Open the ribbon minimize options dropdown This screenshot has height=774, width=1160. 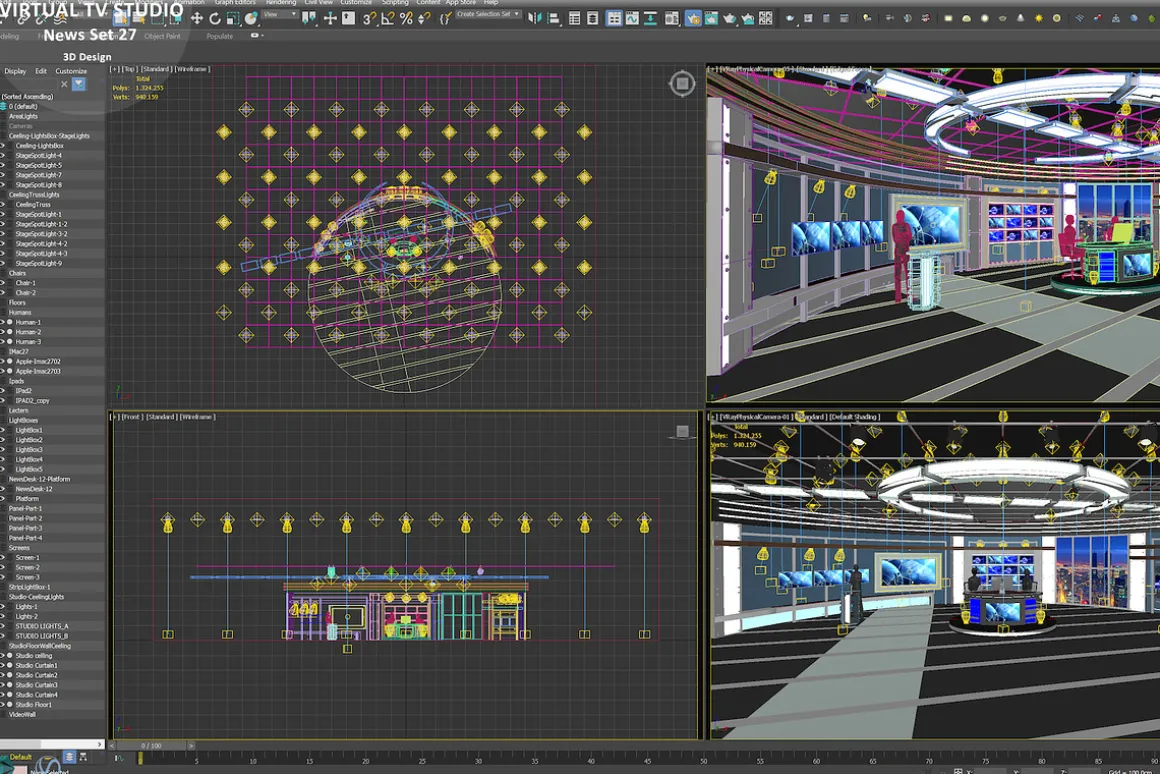click(255, 36)
